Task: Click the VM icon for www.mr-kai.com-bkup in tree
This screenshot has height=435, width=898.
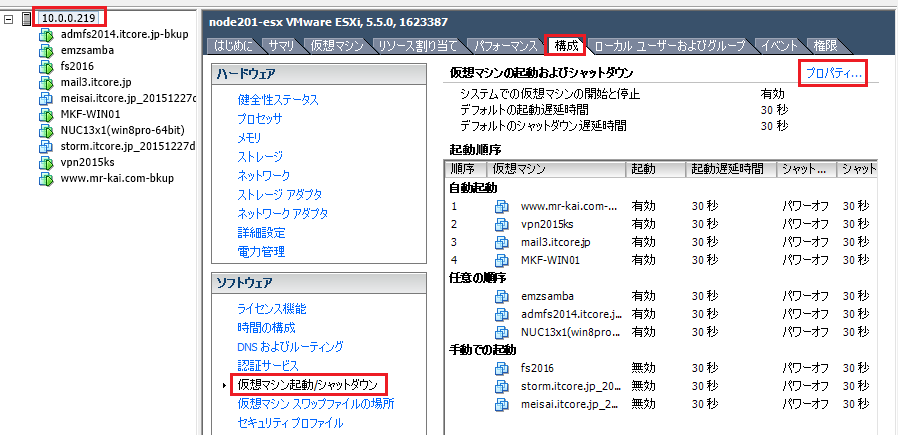Action: click(x=45, y=179)
